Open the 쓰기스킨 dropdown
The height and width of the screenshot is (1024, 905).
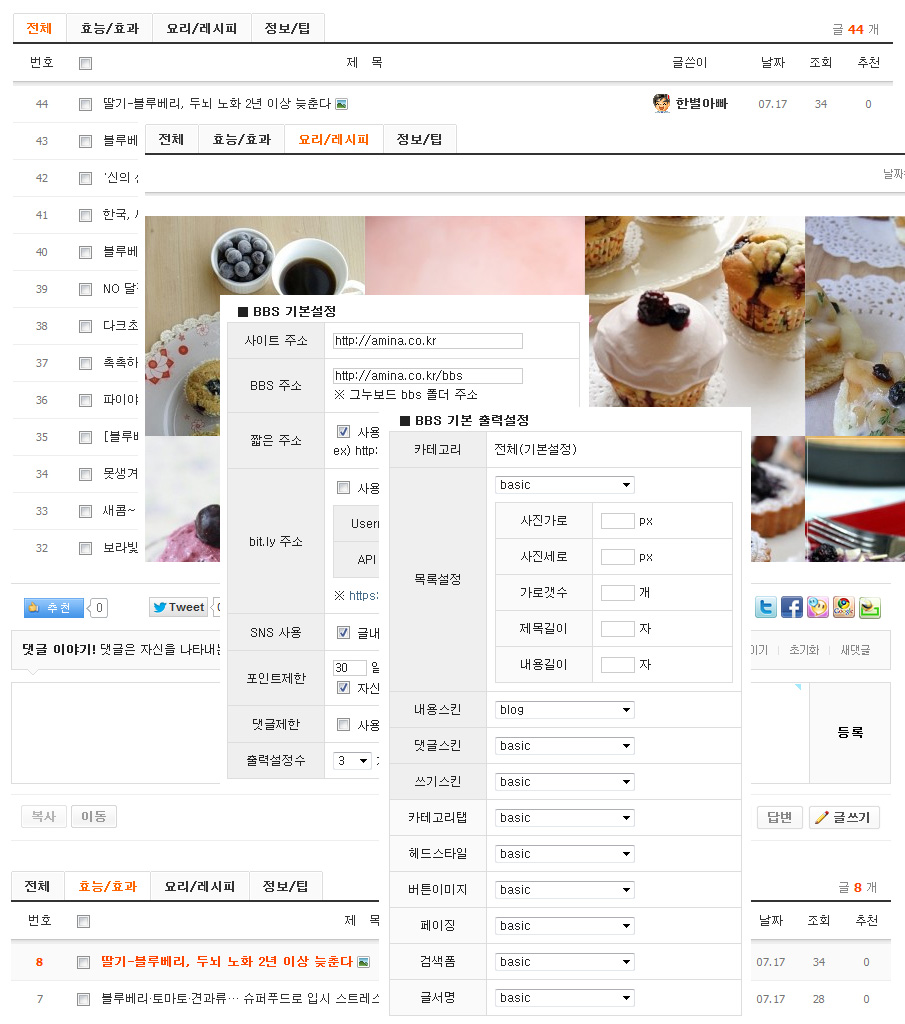[x=565, y=782]
